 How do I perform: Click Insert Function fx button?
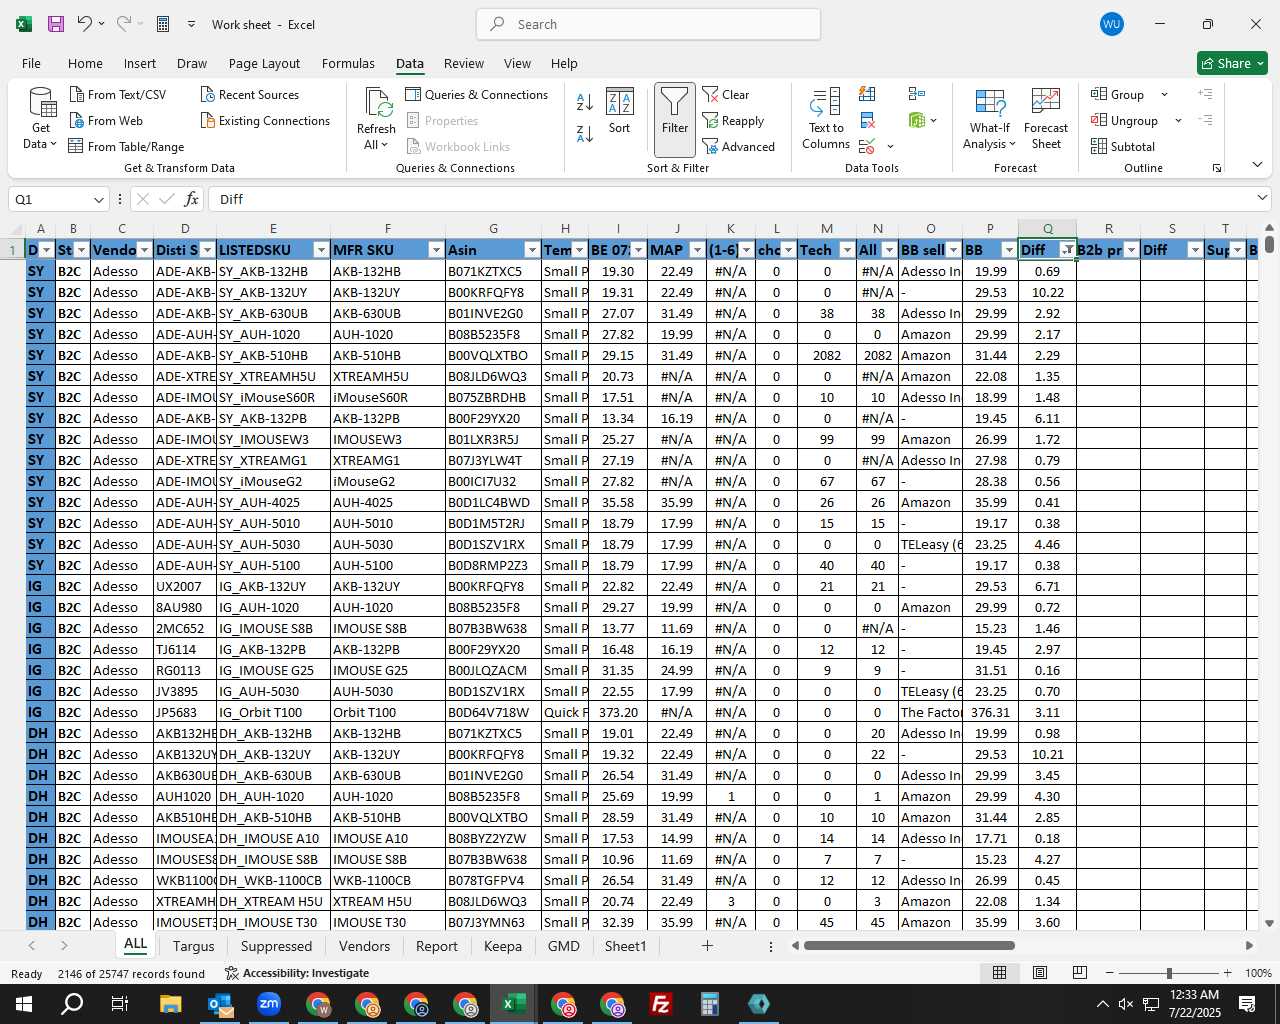tap(191, 199)
